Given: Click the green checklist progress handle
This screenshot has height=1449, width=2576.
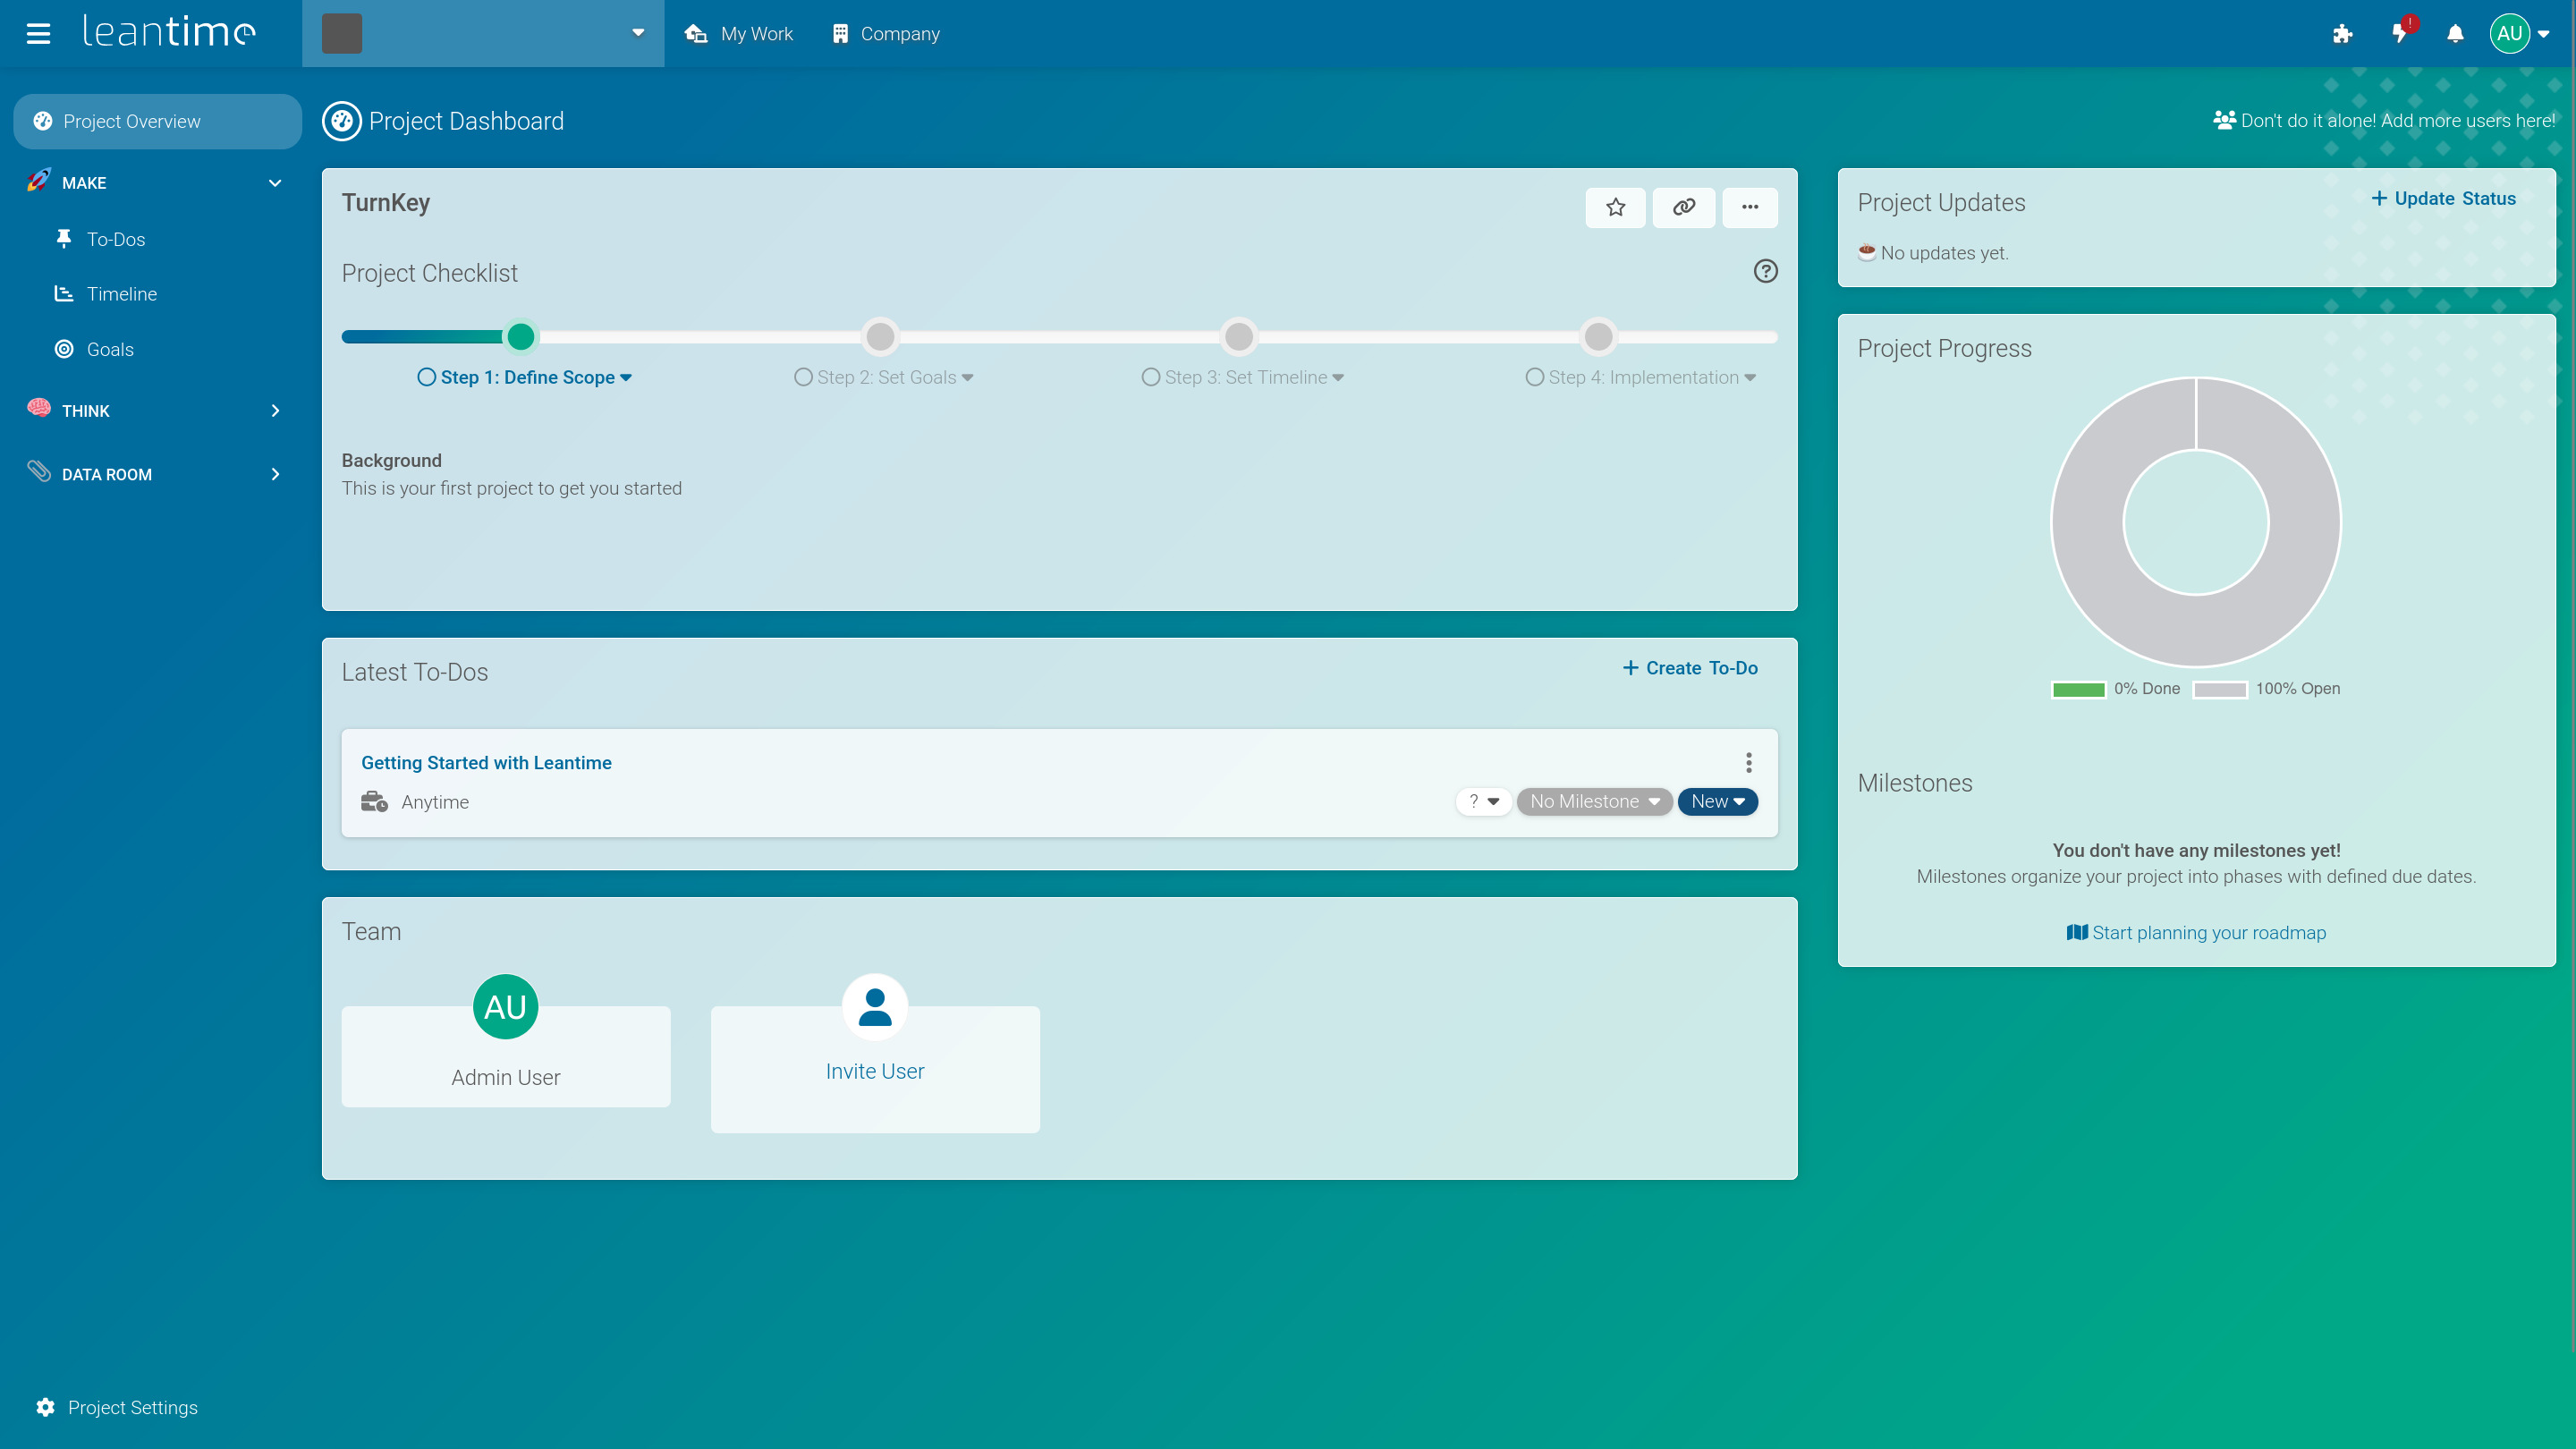Looking at the screenshot, I should pos(520,337).
